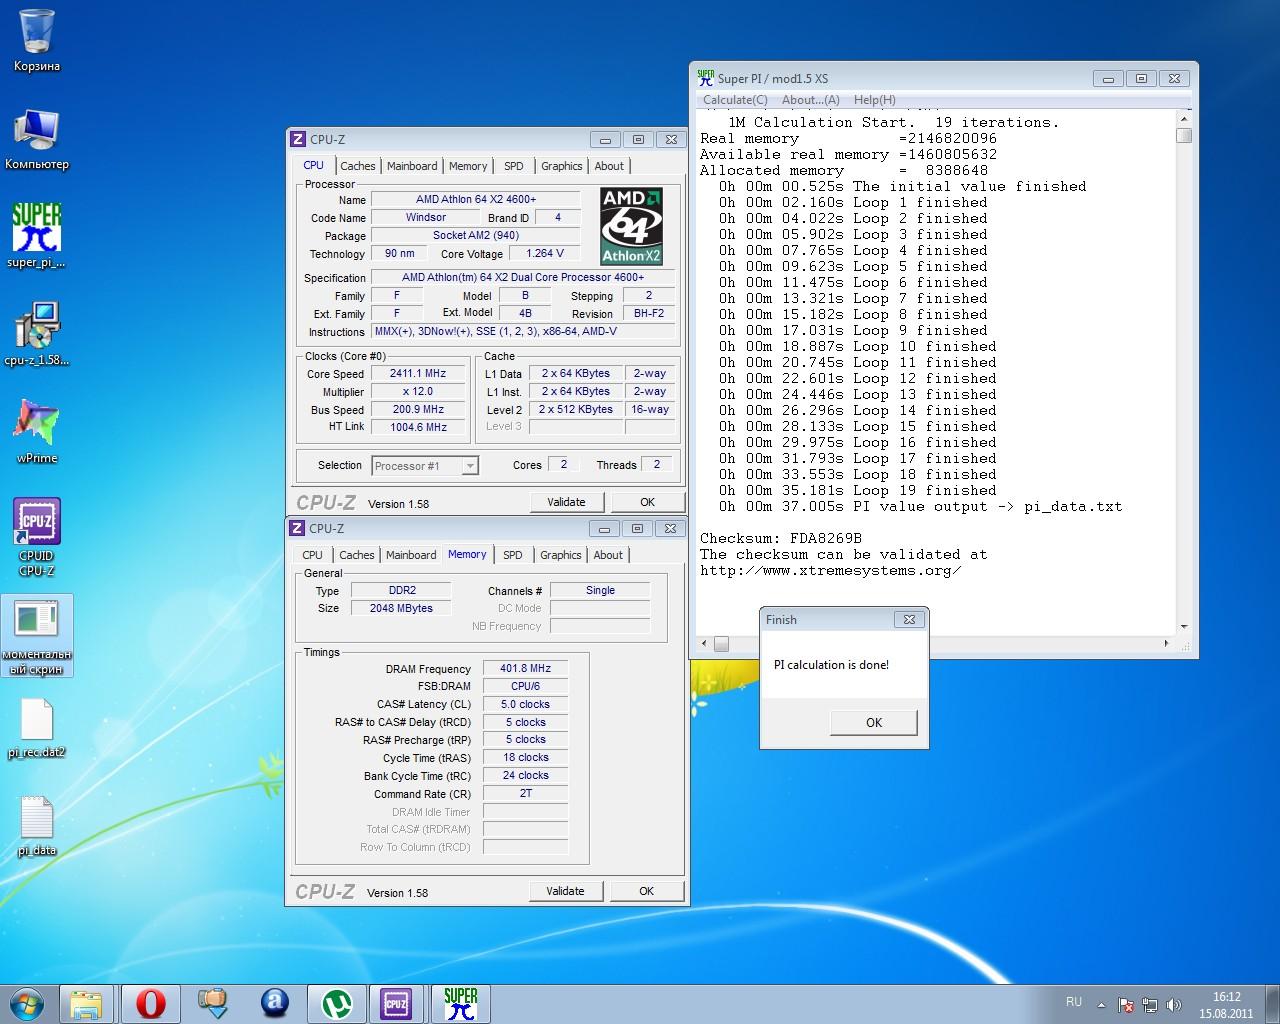
Task: Open uTorrent from the taskbar
Action: [336, 1003]
